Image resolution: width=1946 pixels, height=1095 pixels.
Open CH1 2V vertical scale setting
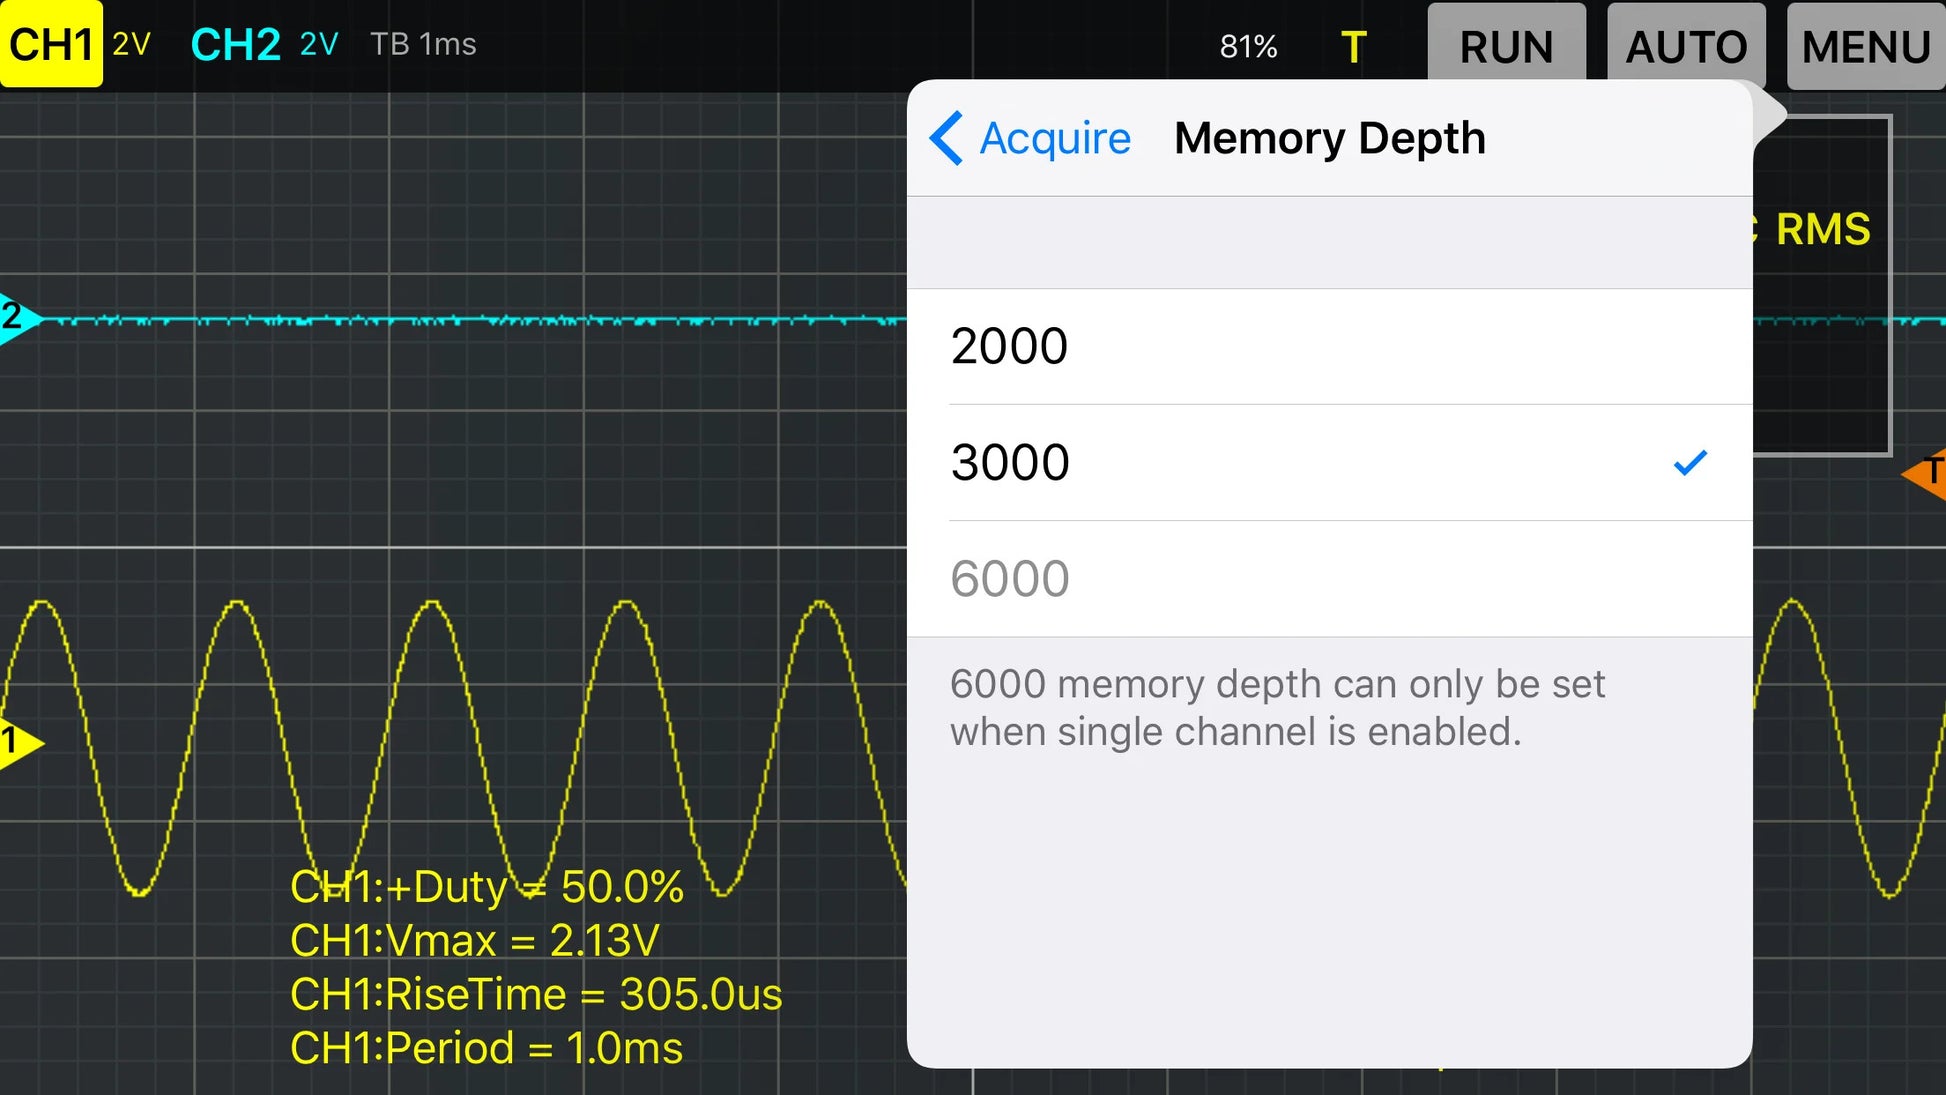click(131, 44)
